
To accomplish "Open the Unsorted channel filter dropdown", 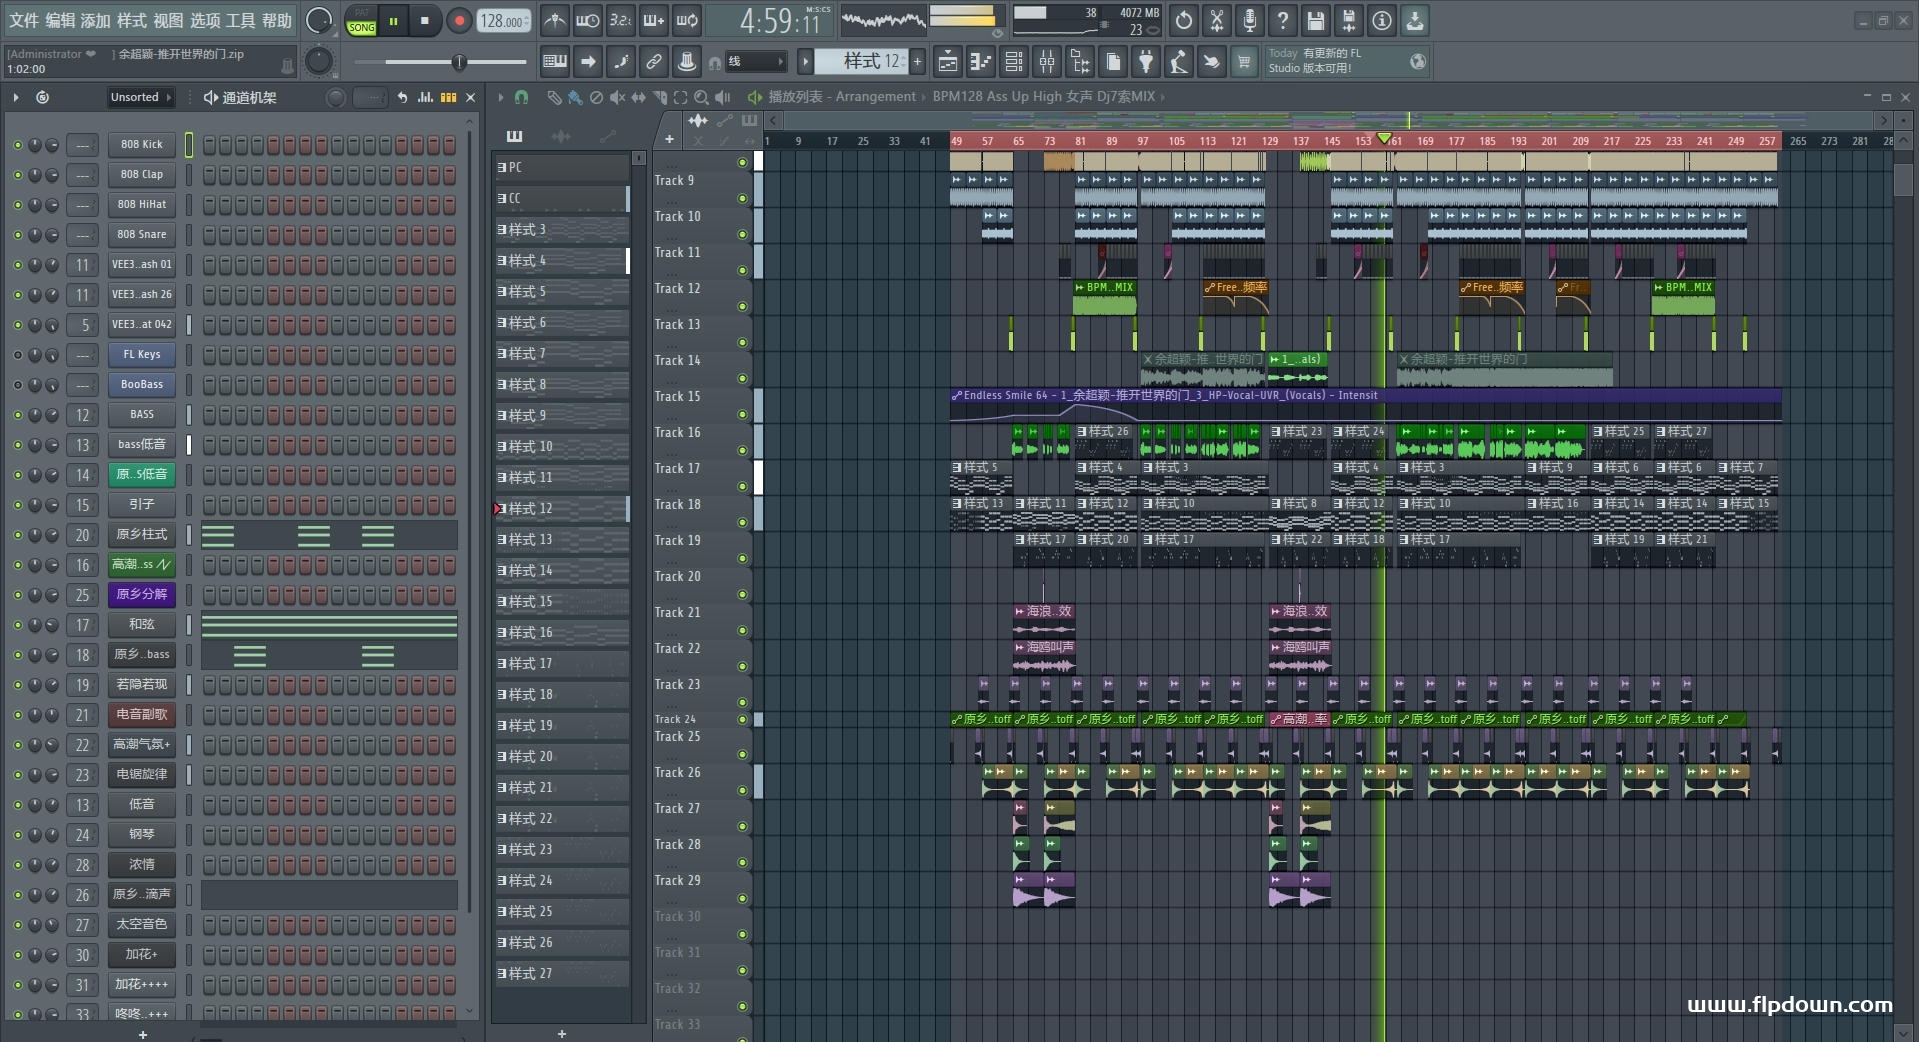I will [140, 97].
